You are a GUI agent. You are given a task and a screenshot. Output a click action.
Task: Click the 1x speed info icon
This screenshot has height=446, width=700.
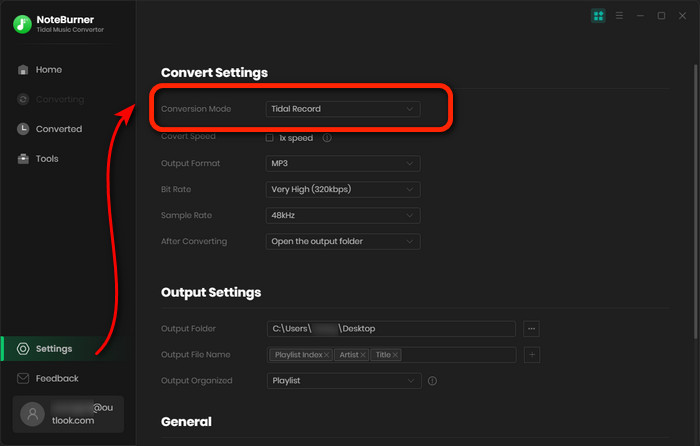327,138
